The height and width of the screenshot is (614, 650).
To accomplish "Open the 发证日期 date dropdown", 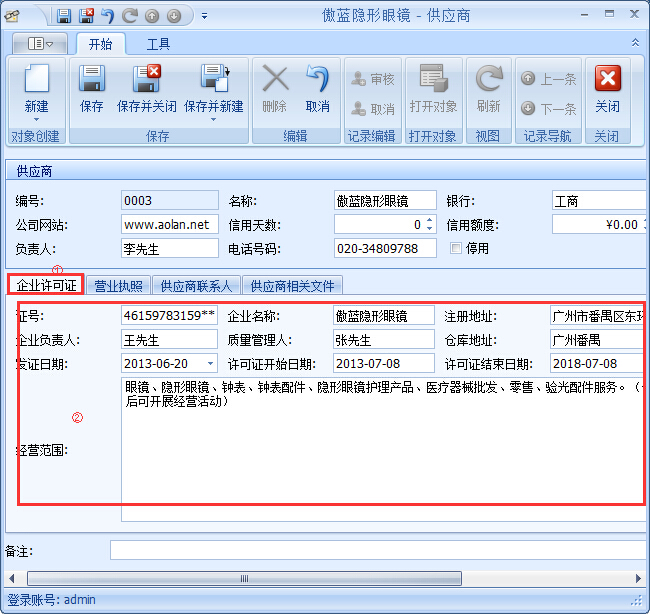I will 210,363.
